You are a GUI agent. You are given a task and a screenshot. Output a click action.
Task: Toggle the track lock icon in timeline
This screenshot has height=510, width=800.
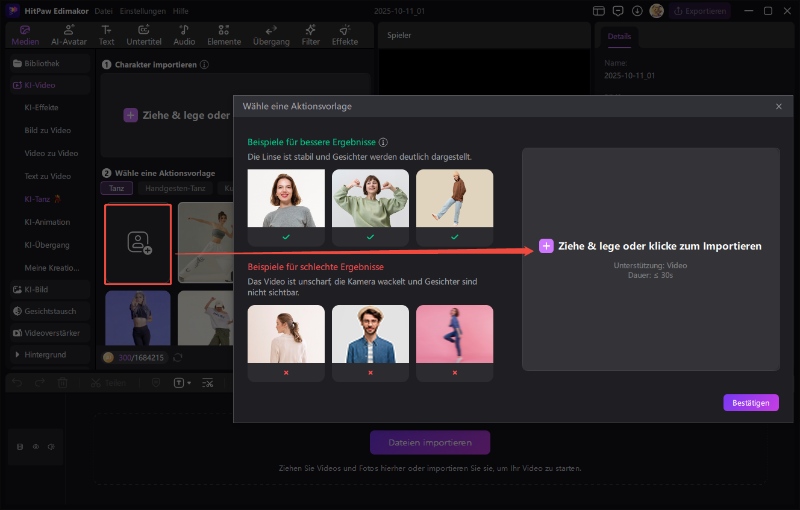point(21,446)
